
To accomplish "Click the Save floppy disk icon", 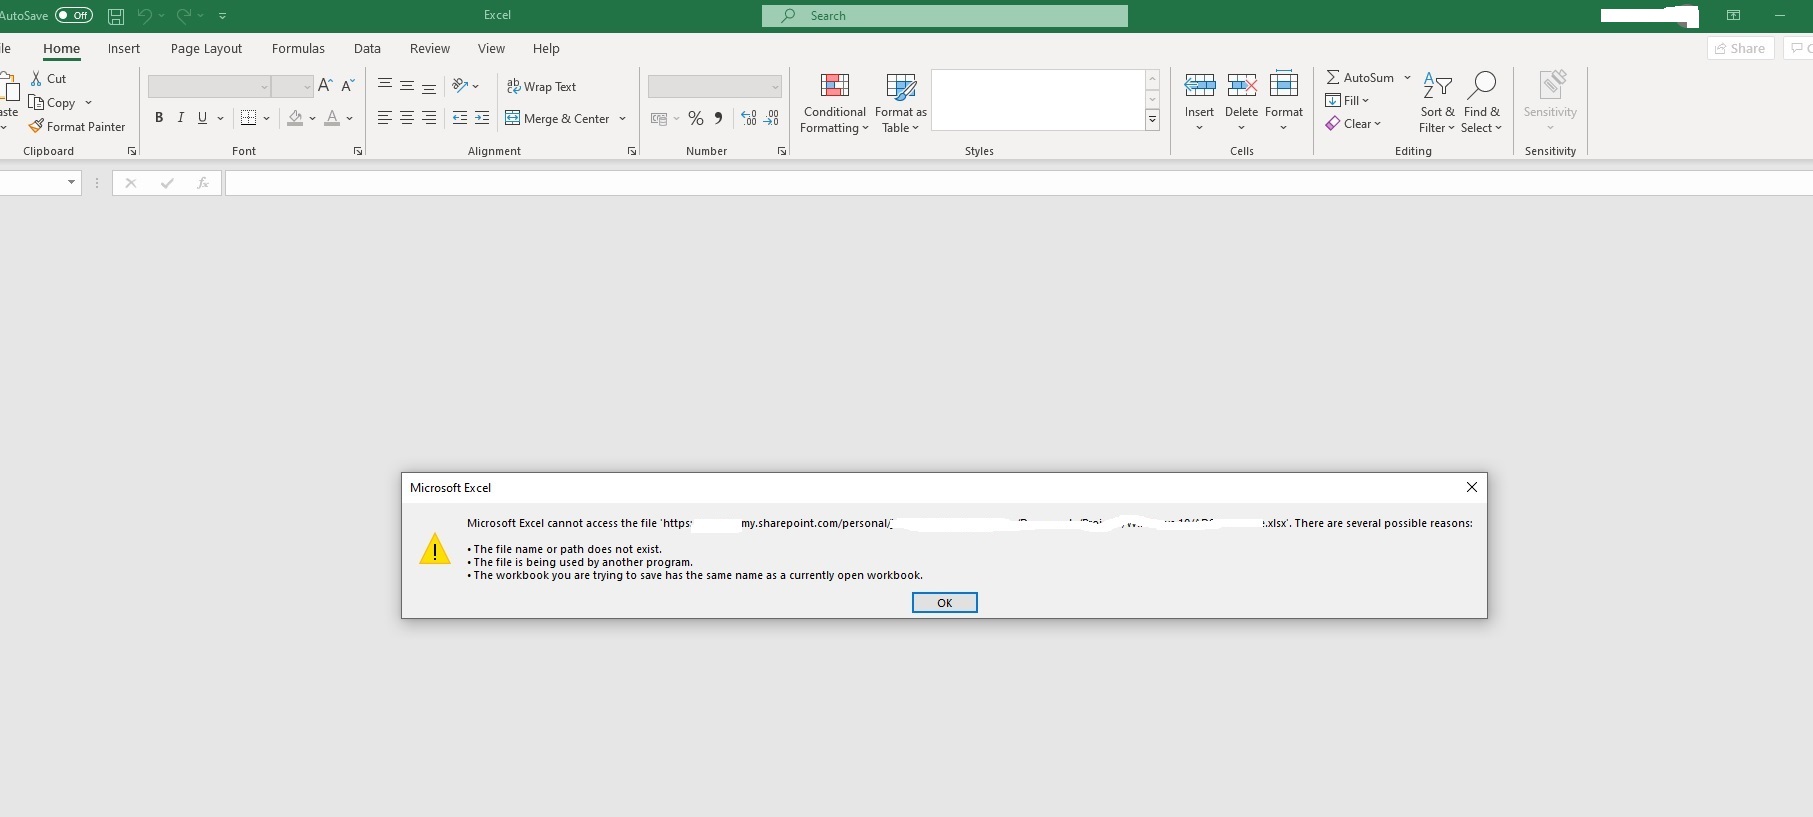I will pos(116,16).
